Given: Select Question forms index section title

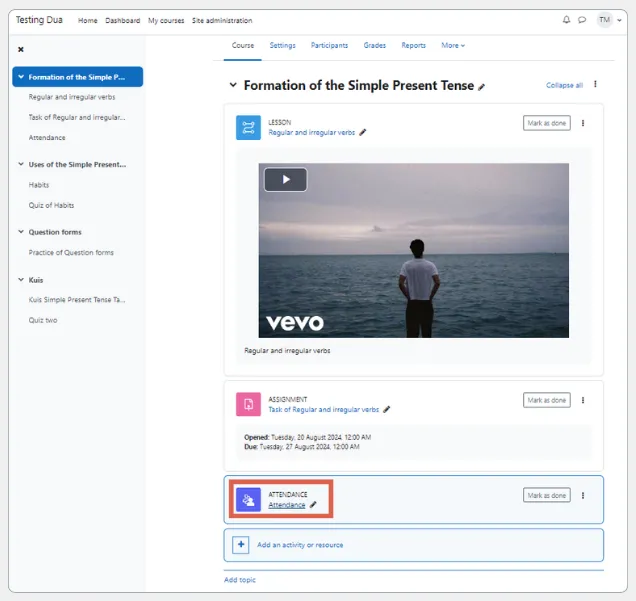Looking at the screenshot, I should pos(55,232).
